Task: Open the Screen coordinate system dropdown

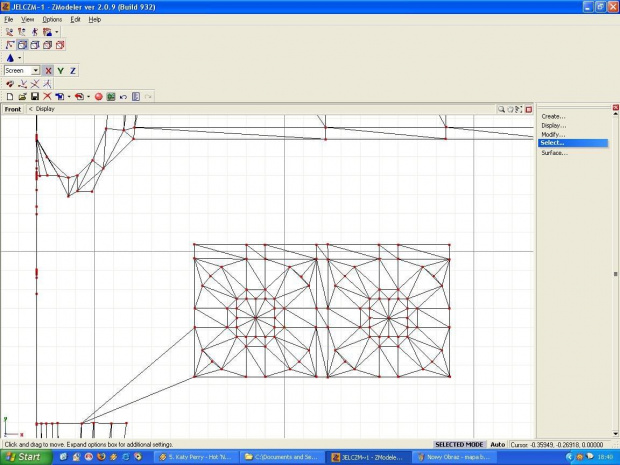Action: [x=35, y=71]
